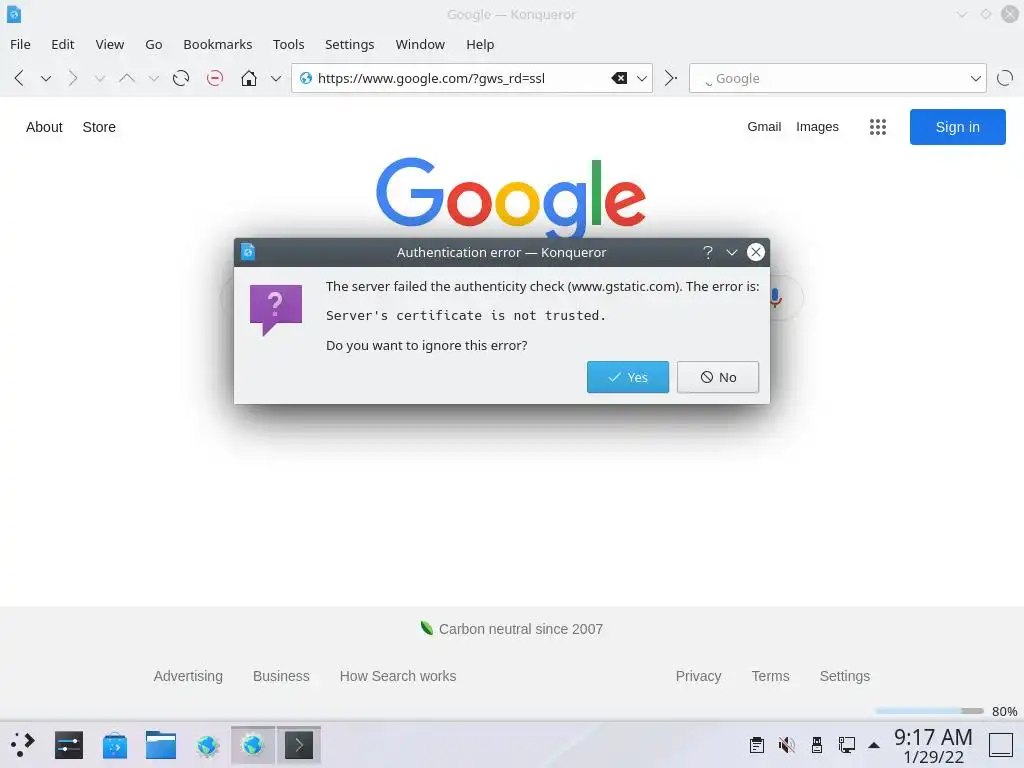Launch the pinned web browser globe icon
The width and height of the screenshot is (1024, 768).
coord(207,745)
